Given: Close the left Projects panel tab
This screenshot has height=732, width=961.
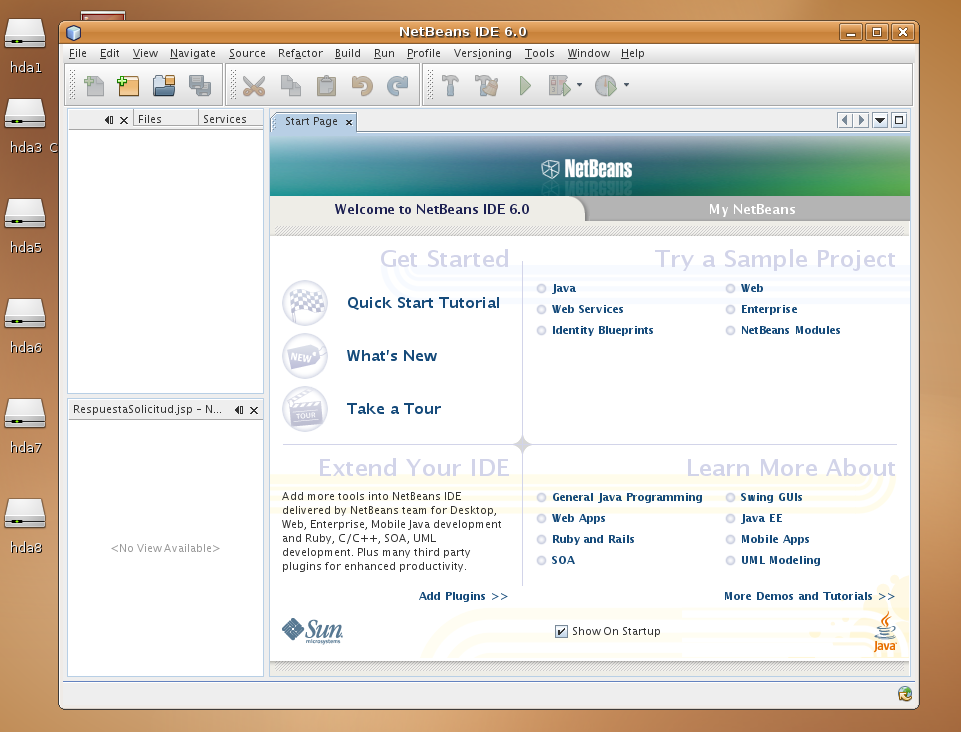Looking at the screenshot, I should coord(124,120).
